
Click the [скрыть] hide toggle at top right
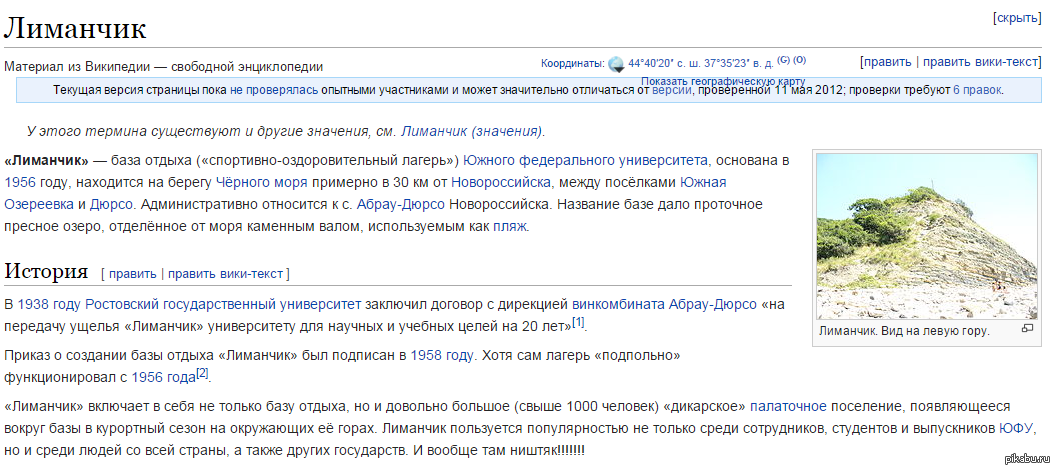(x=1017, y=19)
